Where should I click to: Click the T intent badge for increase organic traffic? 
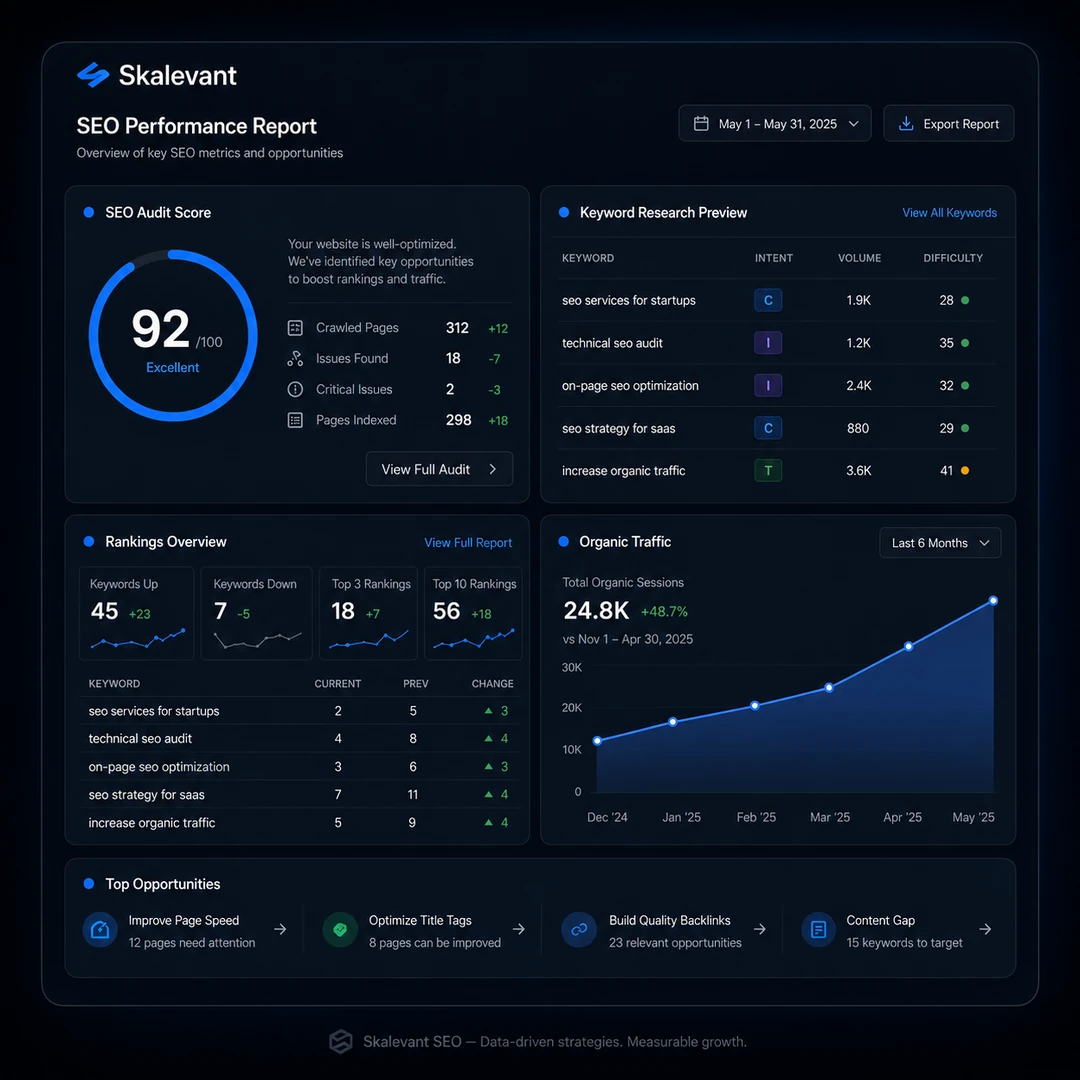pos(768,471)
